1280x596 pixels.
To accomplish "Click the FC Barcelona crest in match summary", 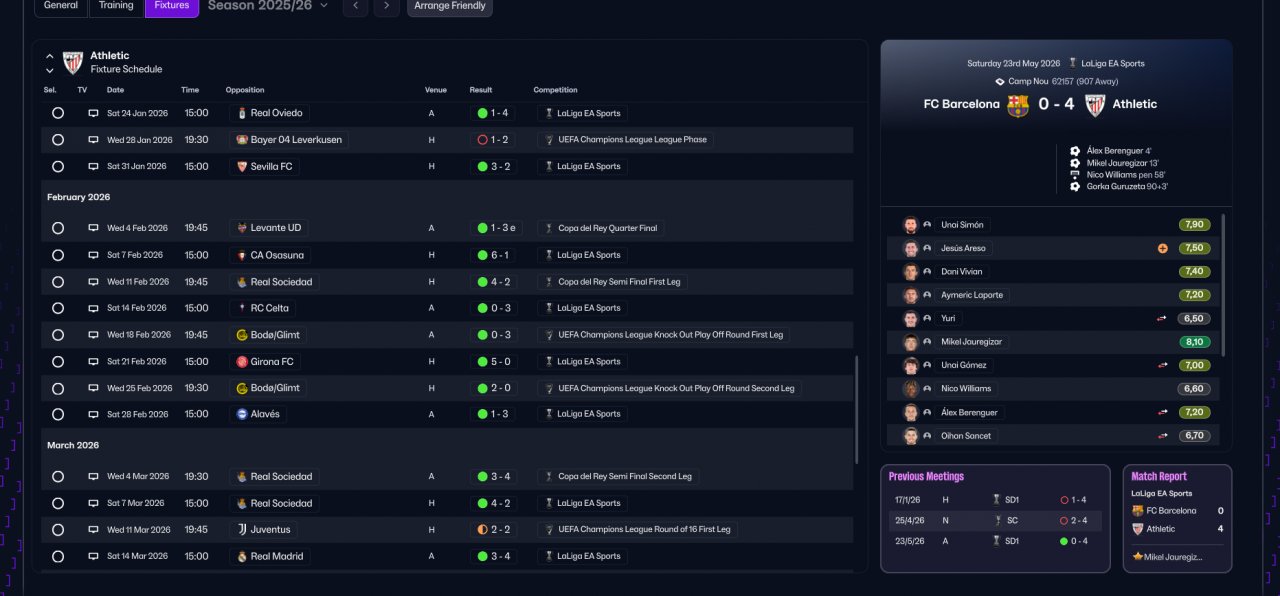I will 1017,105.
